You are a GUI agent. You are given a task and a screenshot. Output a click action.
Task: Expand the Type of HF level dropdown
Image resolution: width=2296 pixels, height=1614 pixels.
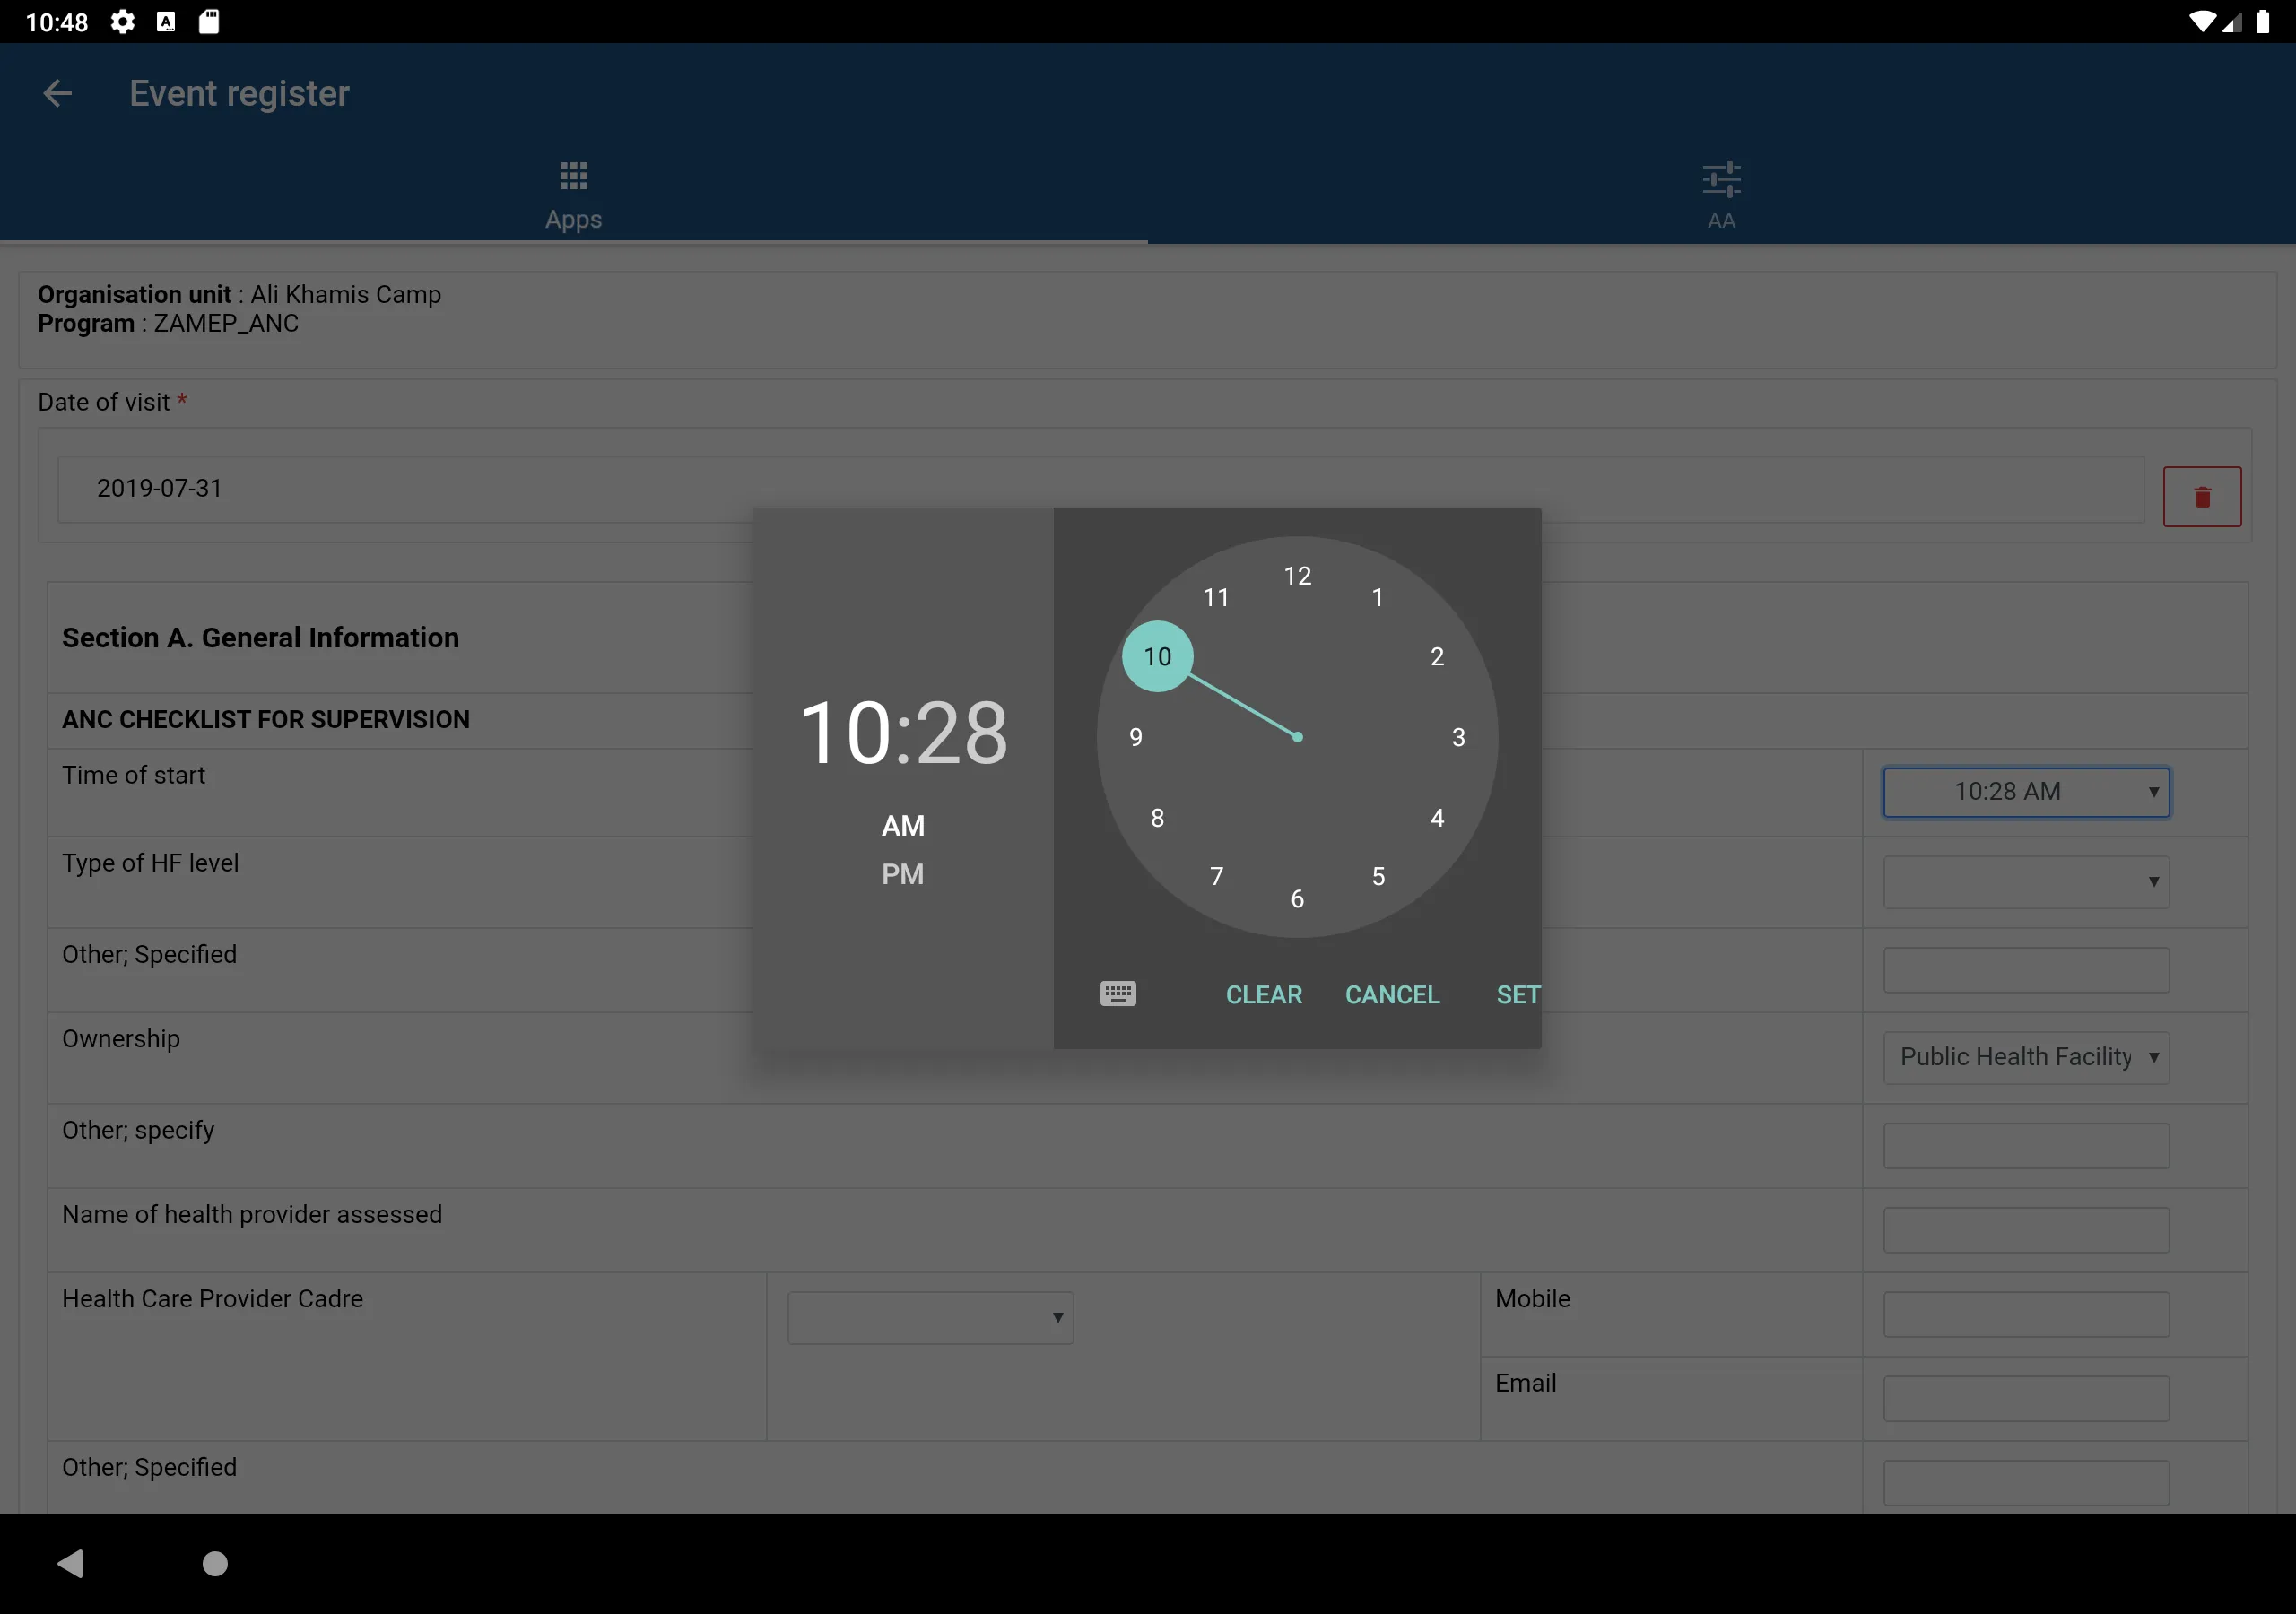pyautogui.click(x=2026, y=882)
